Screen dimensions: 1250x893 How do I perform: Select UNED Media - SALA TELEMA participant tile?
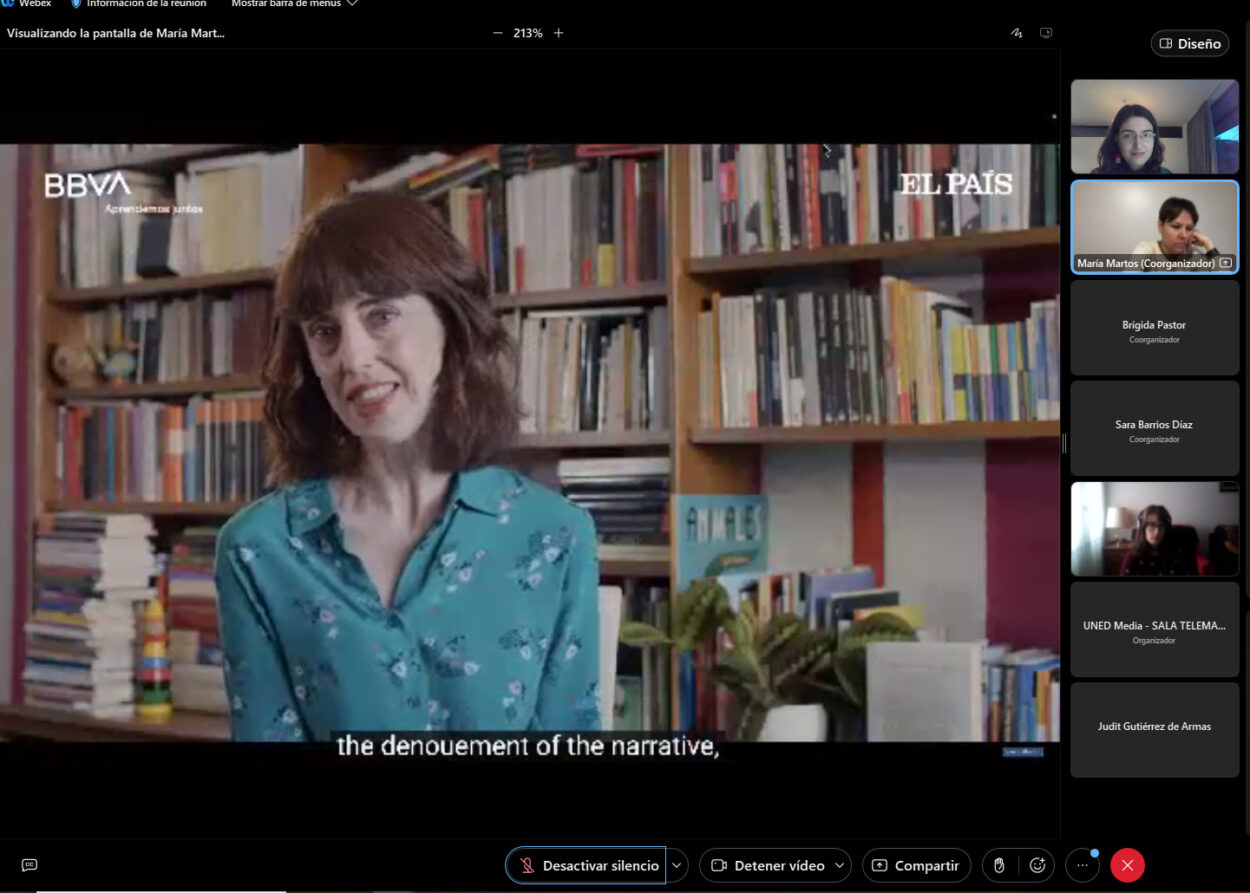pos(1155,629)
